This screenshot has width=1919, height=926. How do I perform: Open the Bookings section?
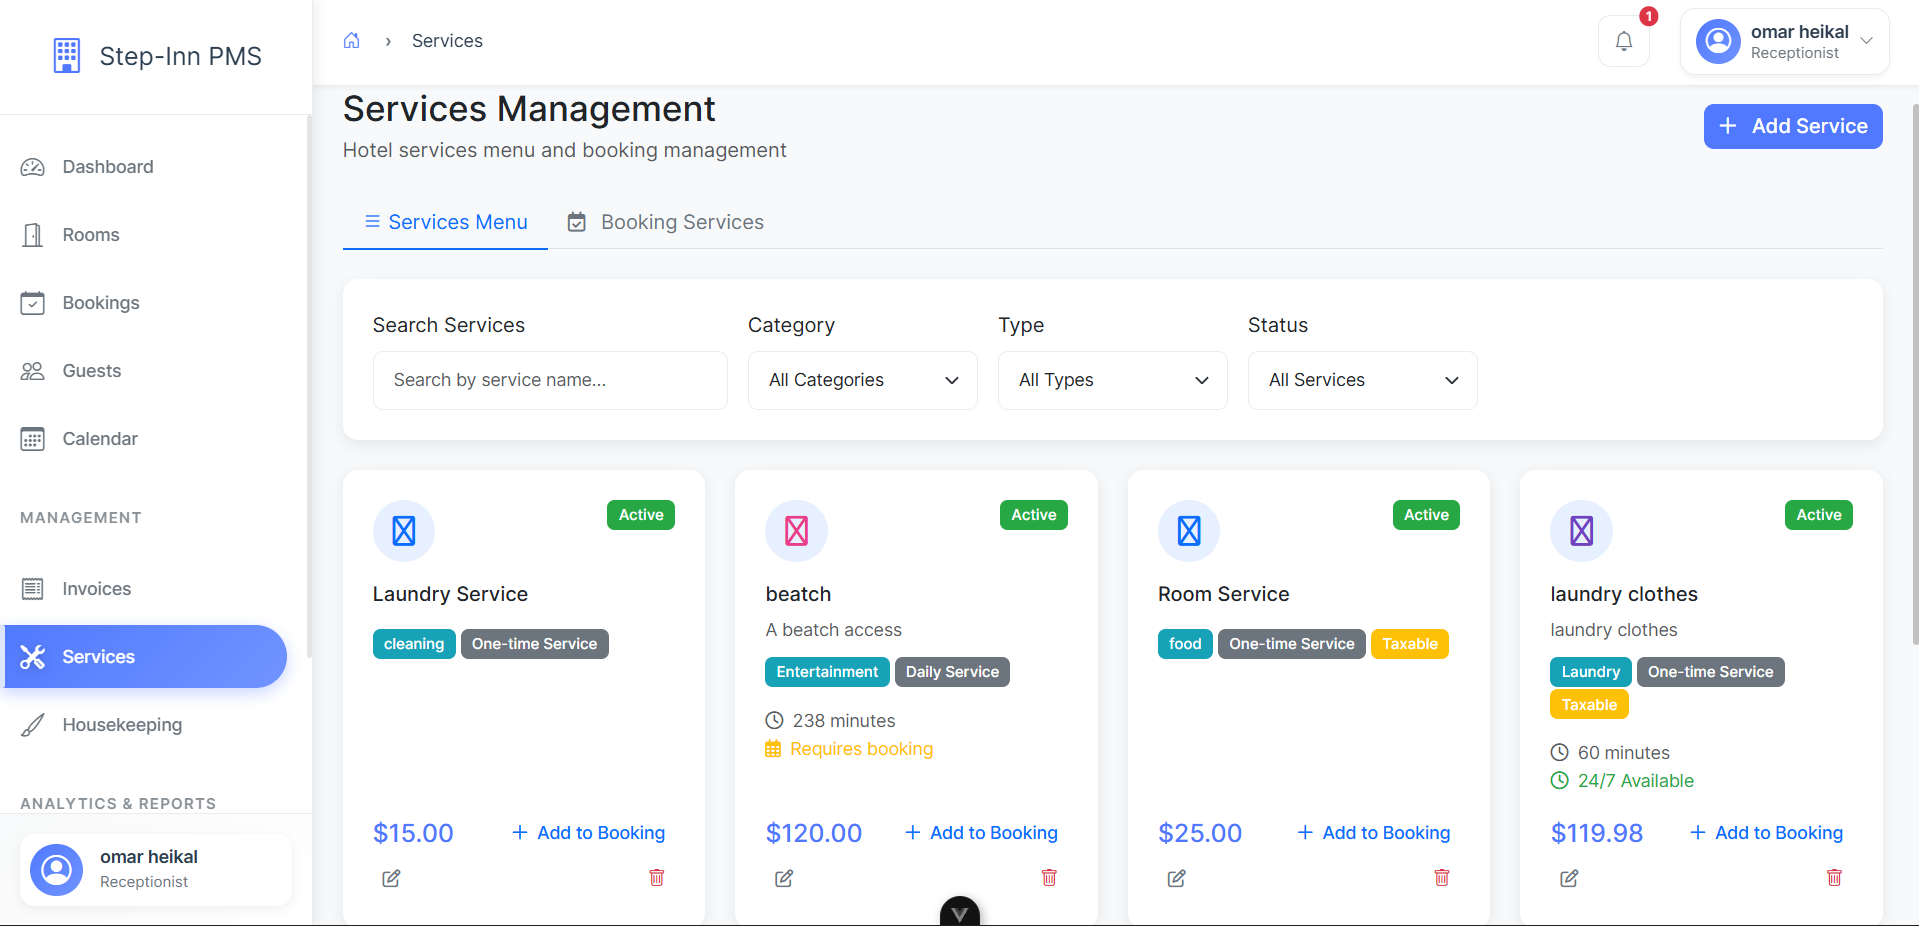click(x=101, y=302)
